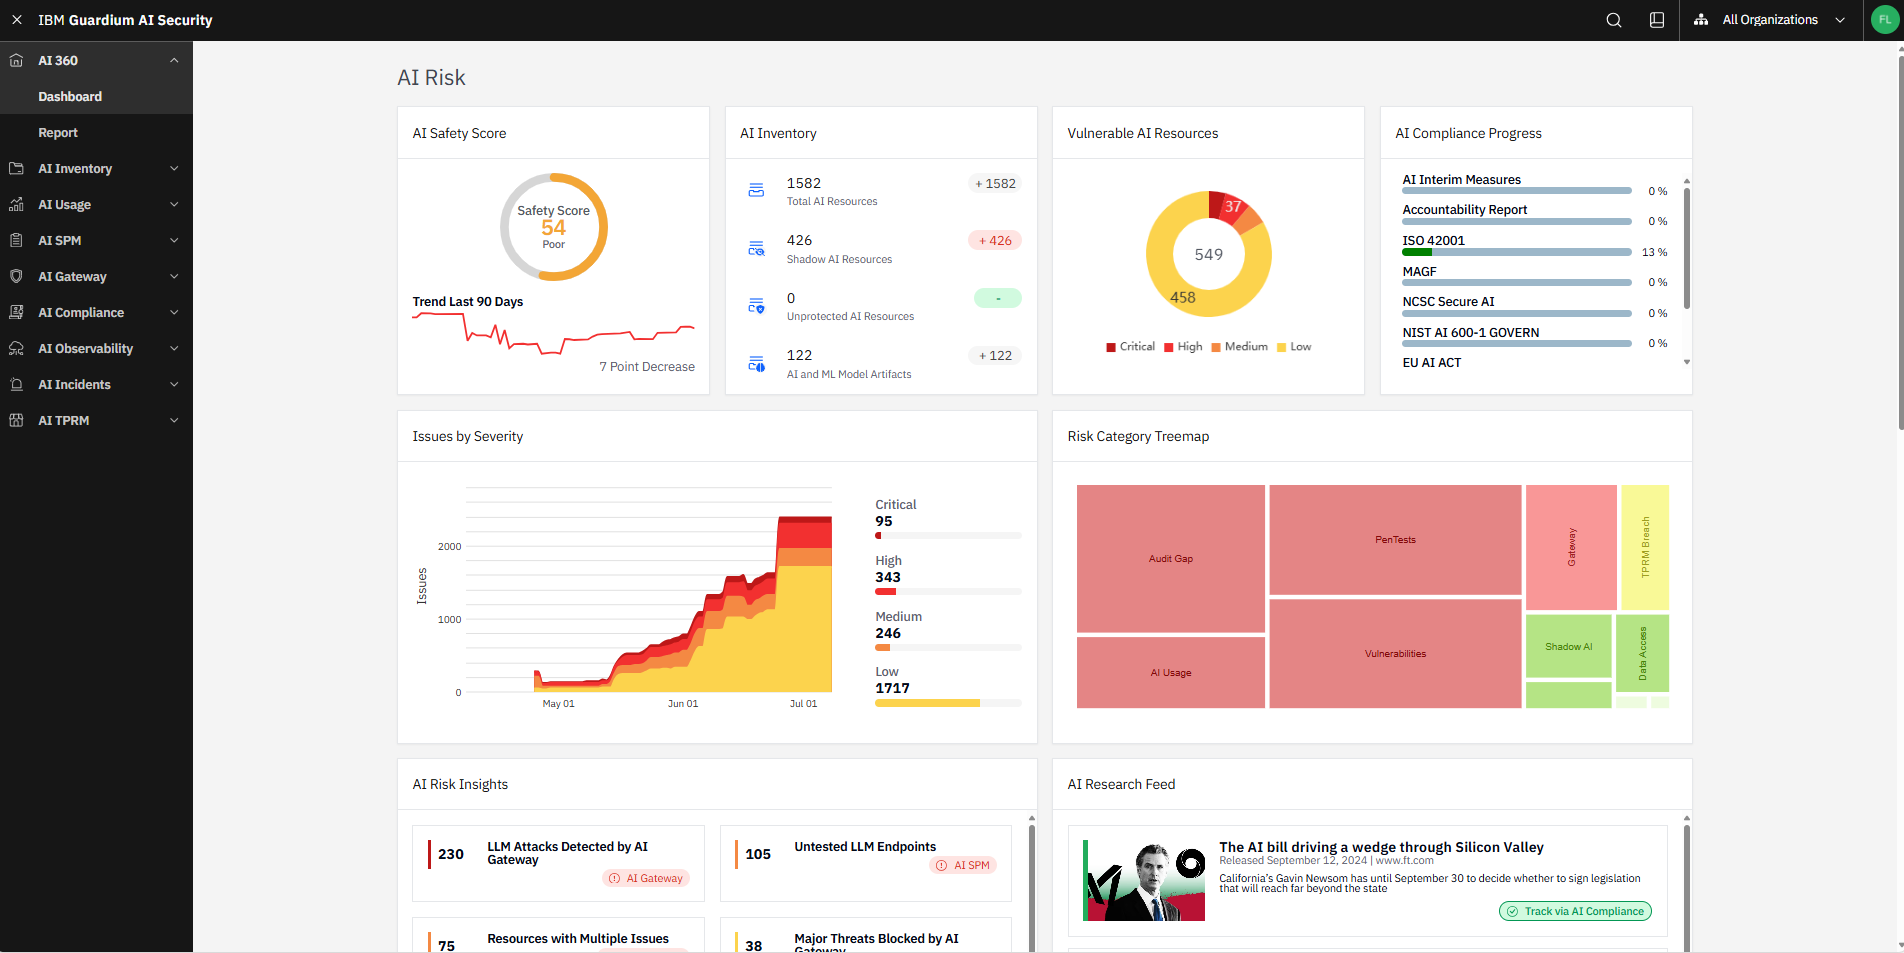The width and height of the screenshot is (1904, 953).
Task: Collapse the AI 360 section chevron
Action: coord(174,60)
